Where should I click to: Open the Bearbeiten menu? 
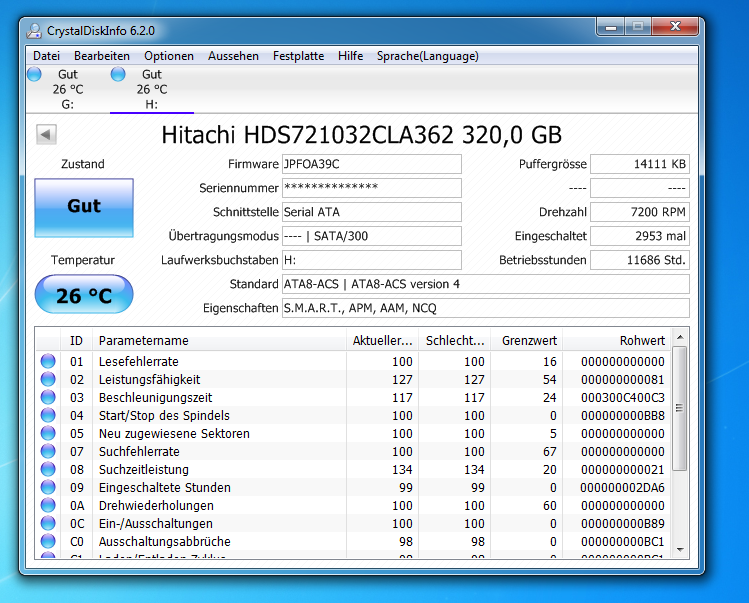tap(102, 56)
